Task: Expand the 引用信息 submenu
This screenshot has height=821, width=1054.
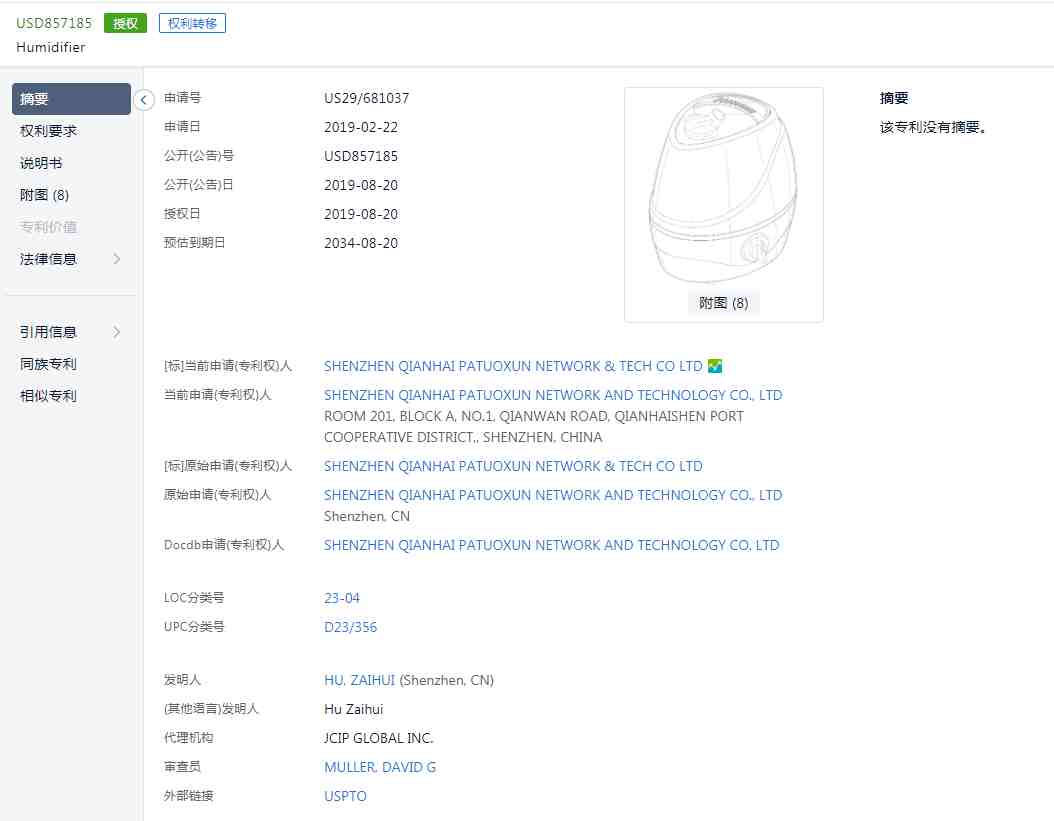Action: 116,332
